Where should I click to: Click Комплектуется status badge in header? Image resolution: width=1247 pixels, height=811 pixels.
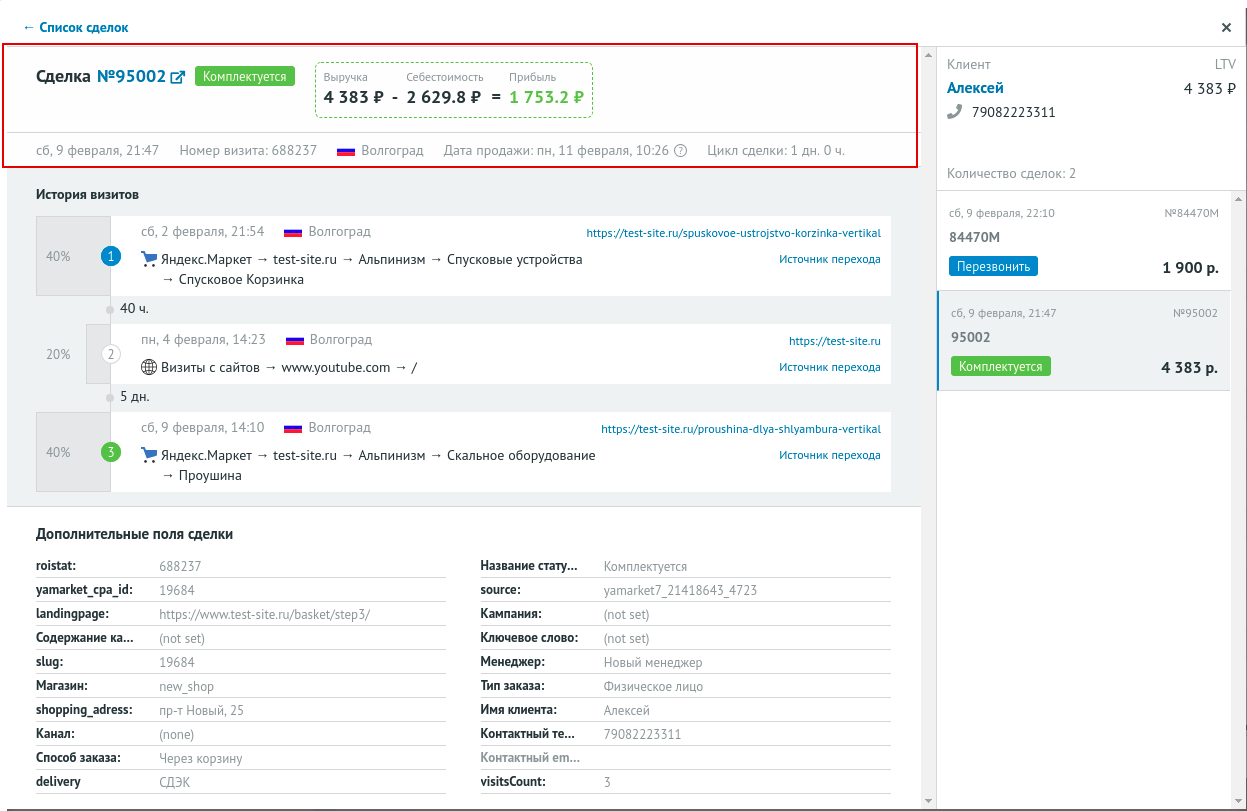tap(245, 76)
